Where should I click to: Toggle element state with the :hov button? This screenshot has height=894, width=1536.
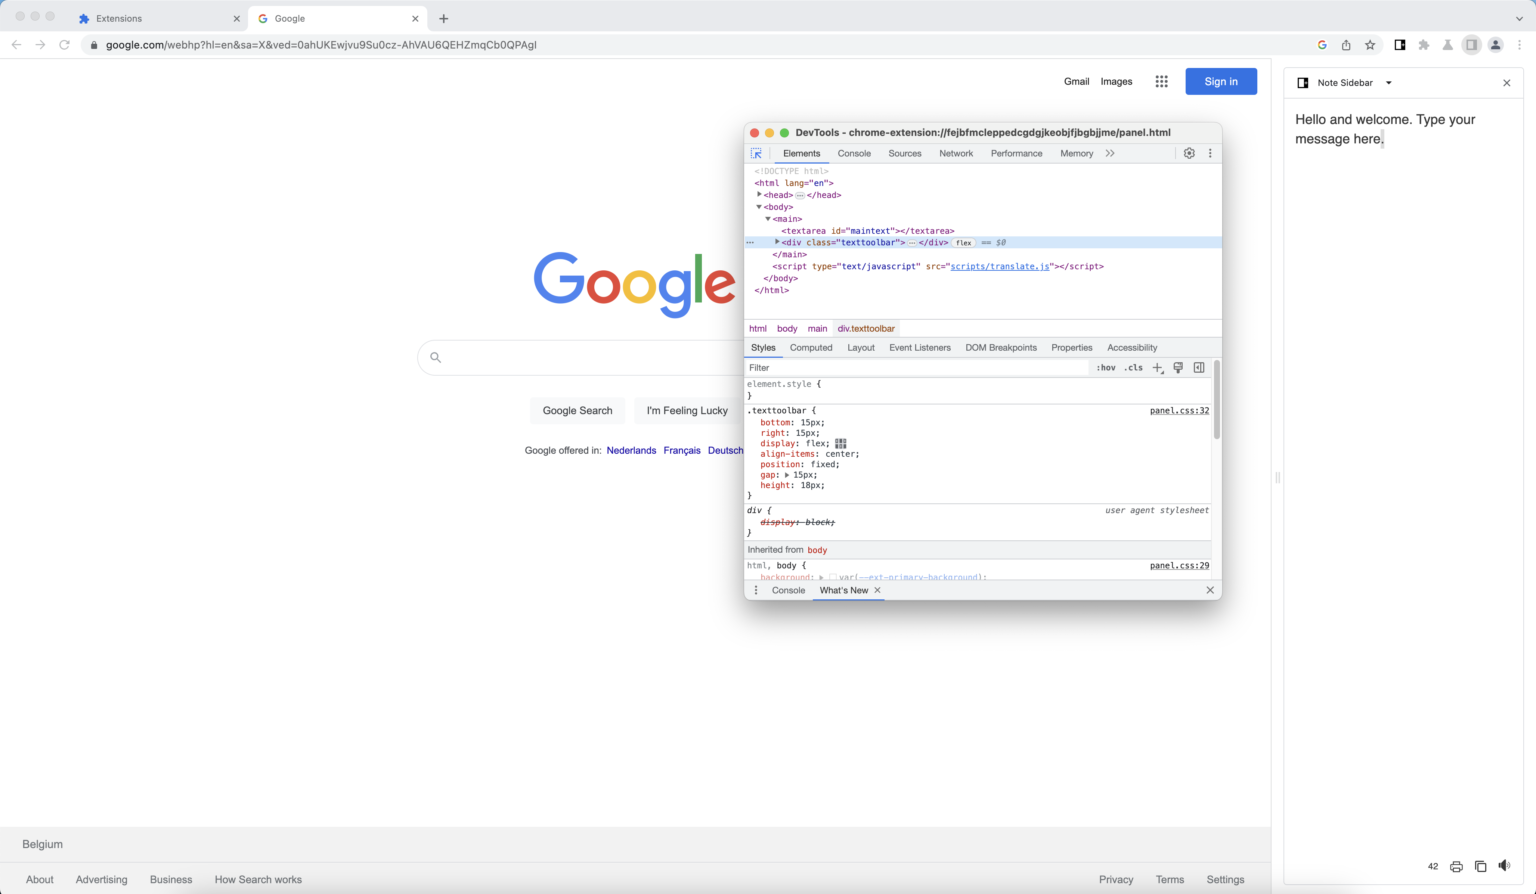click(1106, 368)
